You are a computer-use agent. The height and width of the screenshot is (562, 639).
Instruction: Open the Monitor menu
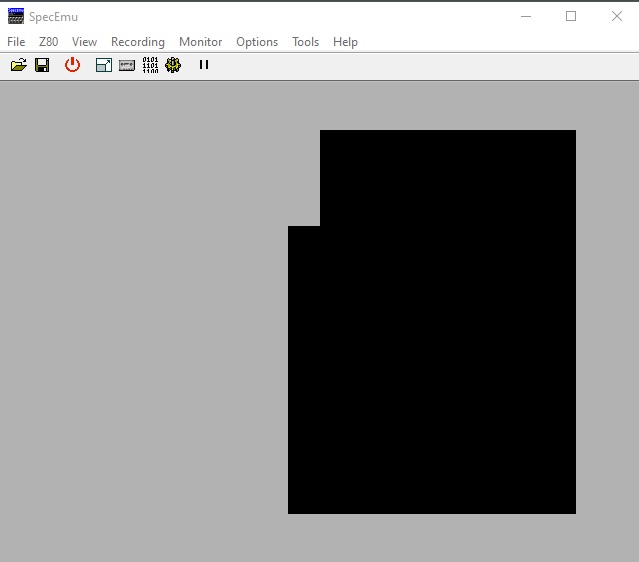tap(201, 42)
